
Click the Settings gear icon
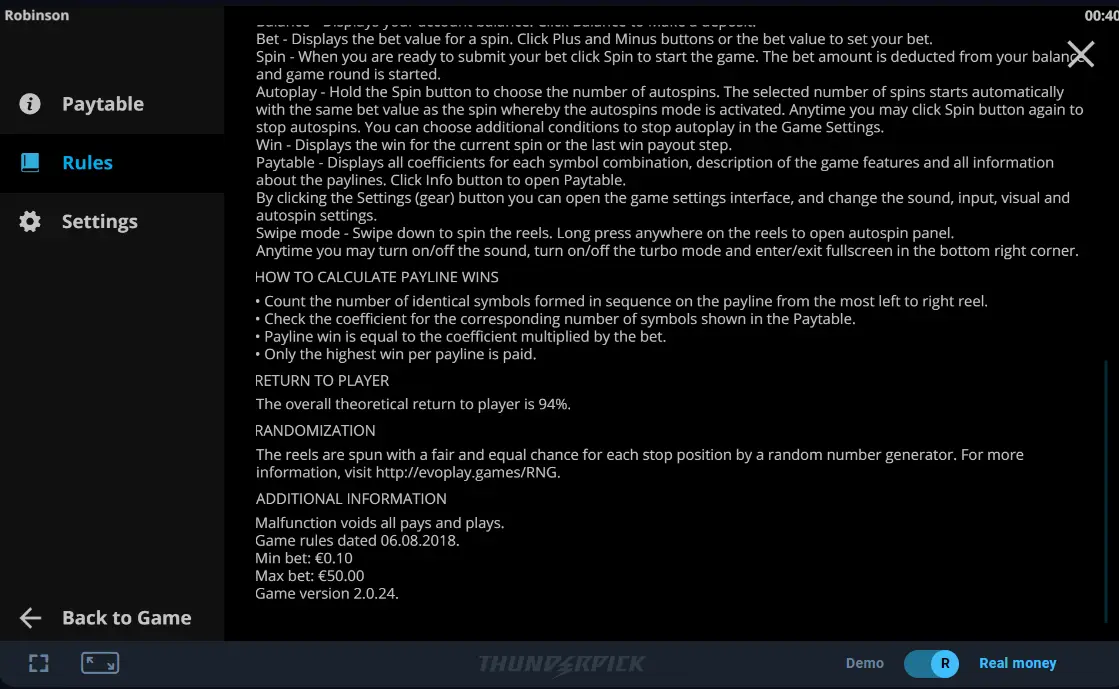click(x=30, y=221)
